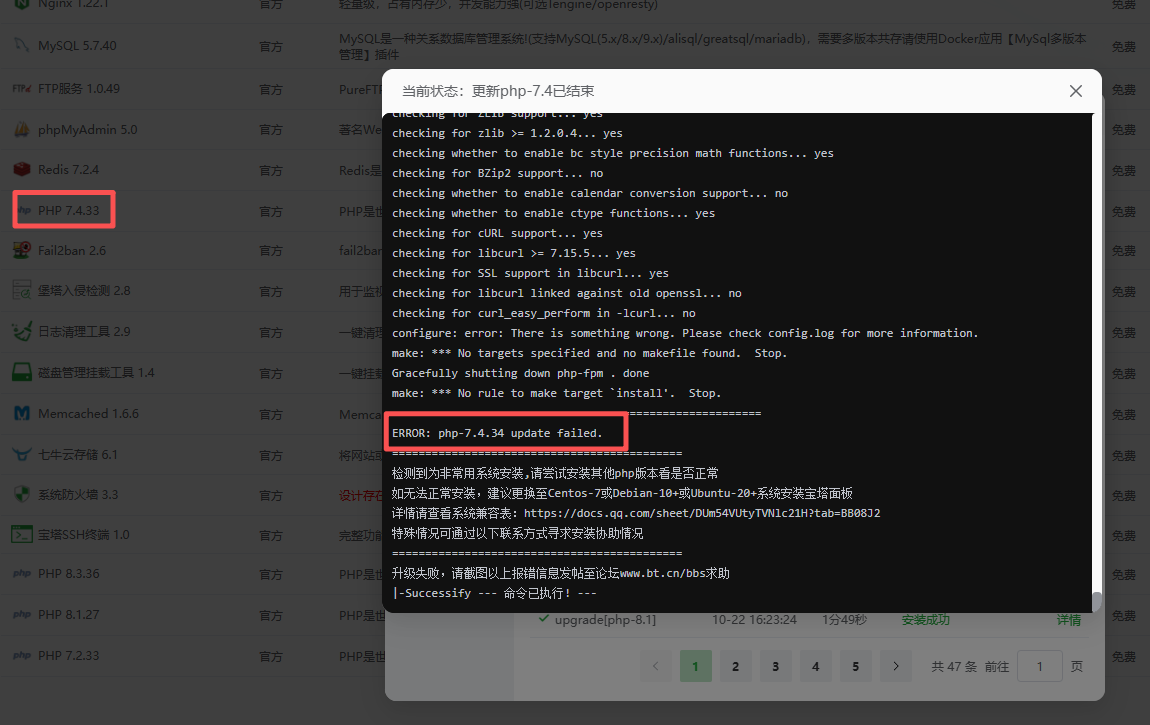Image resolution: width=1150 pixels, height=725 pixels.
Task: Open 详情 for the upgrade[php-8.1] task
Action: (1069, 620)
